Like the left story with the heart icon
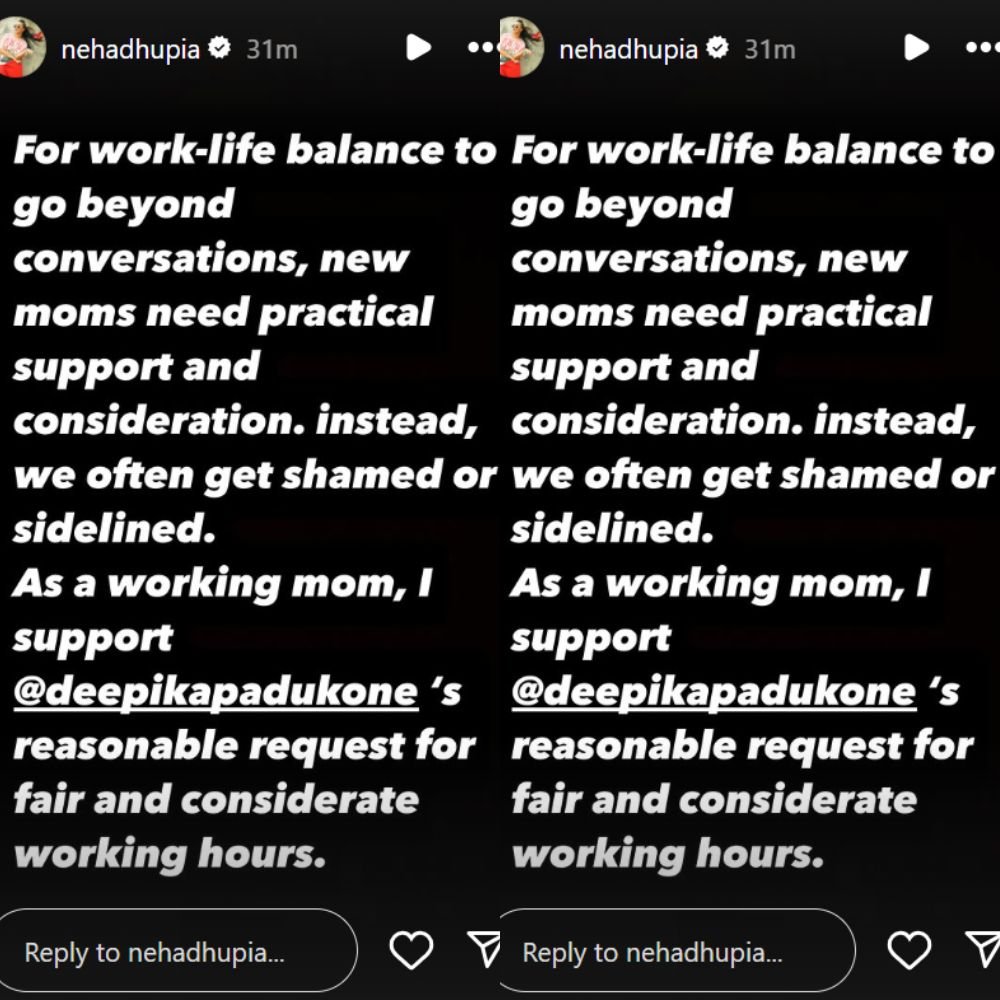Screen dimensions: 1000x1000 [x=411, y=950]
